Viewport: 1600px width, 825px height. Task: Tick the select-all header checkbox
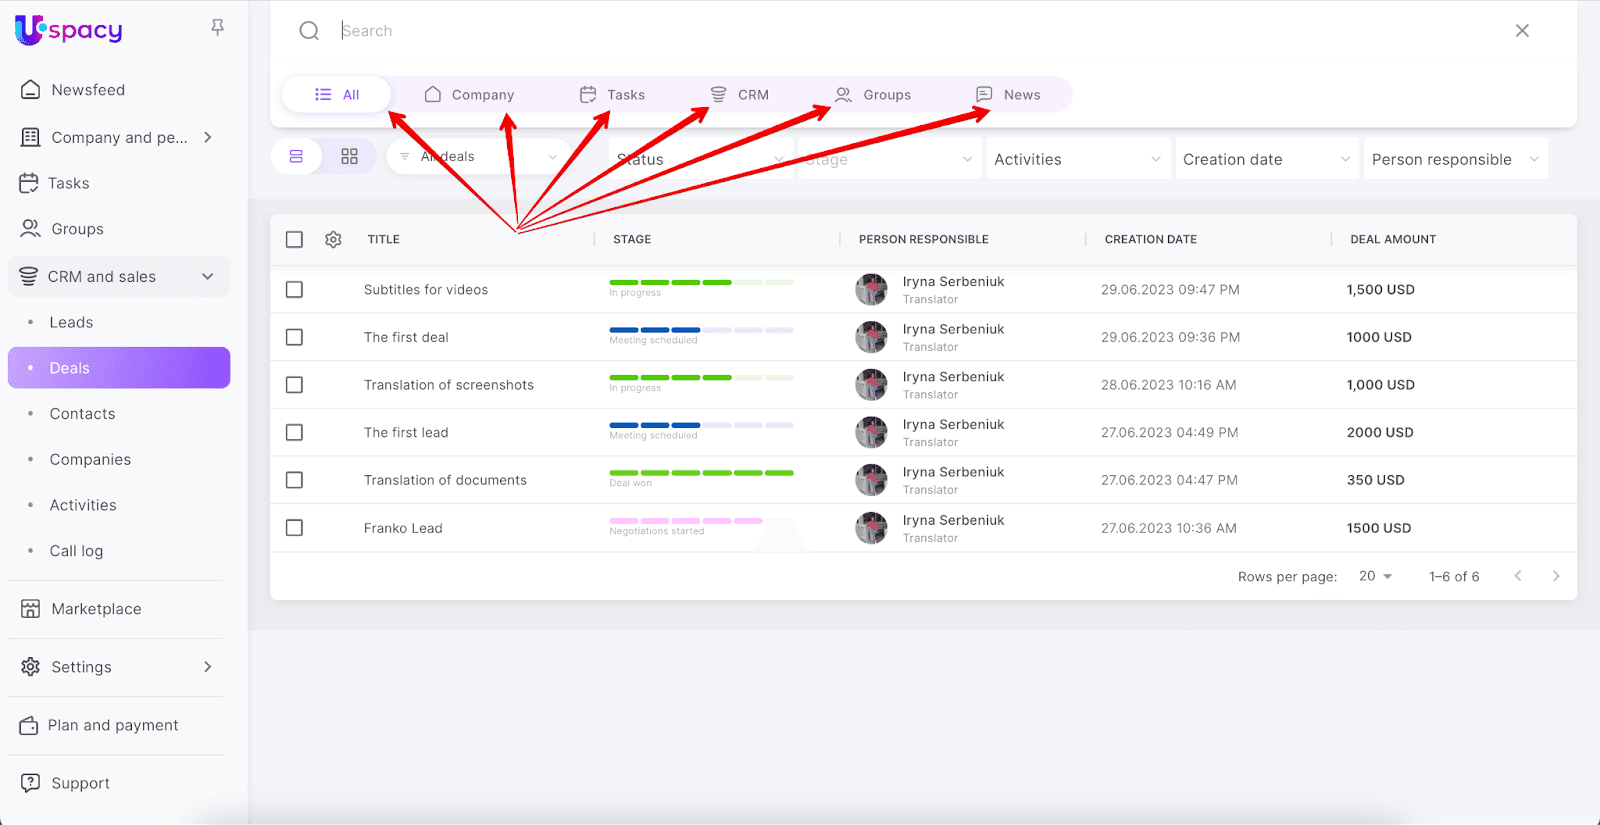click(x=294, y=240)
